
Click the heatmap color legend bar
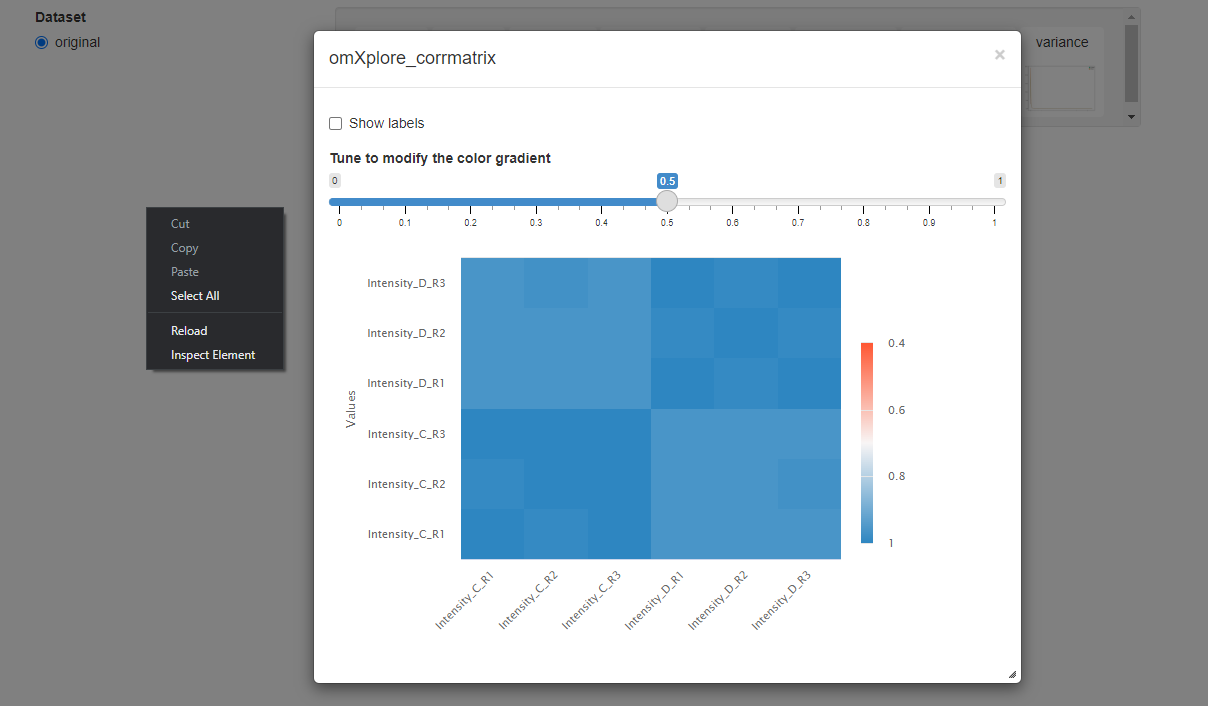(867, 443)
